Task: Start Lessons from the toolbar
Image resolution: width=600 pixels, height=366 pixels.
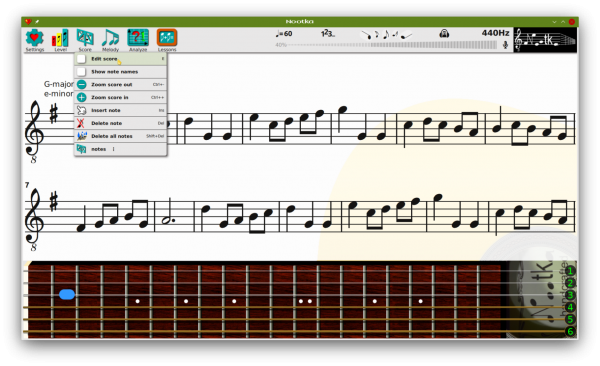Action: tap(167, 40)
